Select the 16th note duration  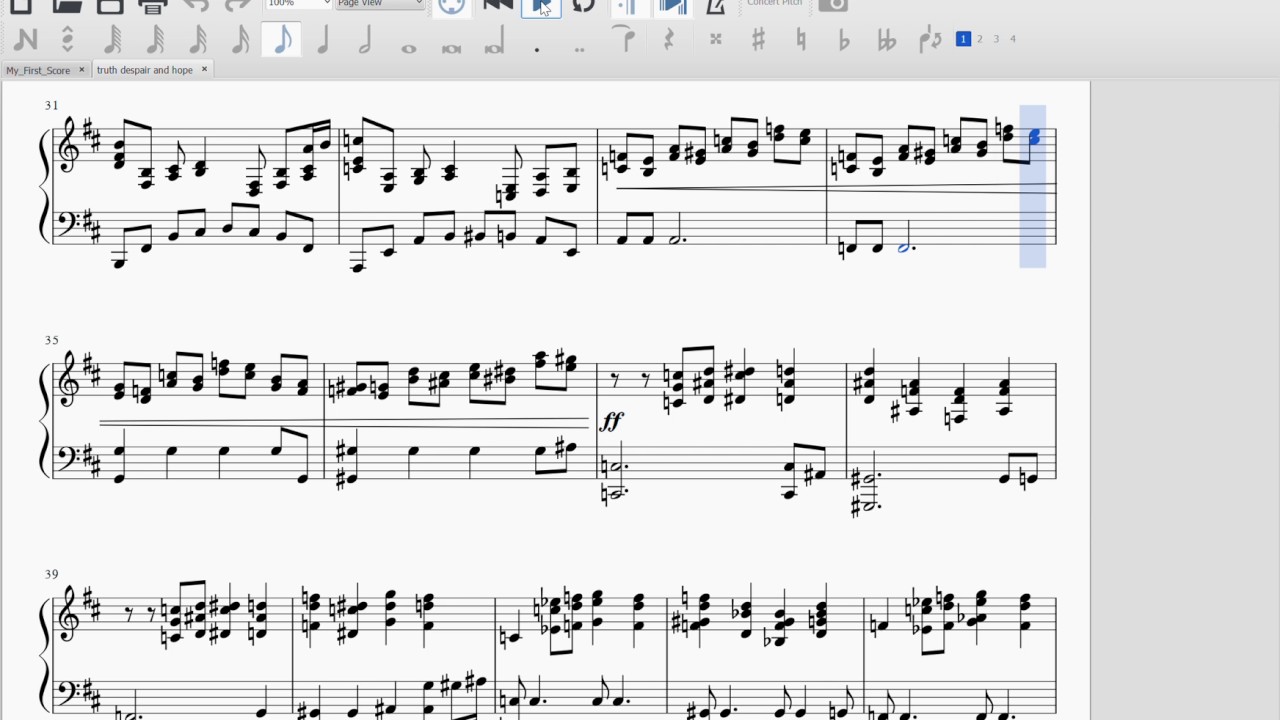point(240,40)
